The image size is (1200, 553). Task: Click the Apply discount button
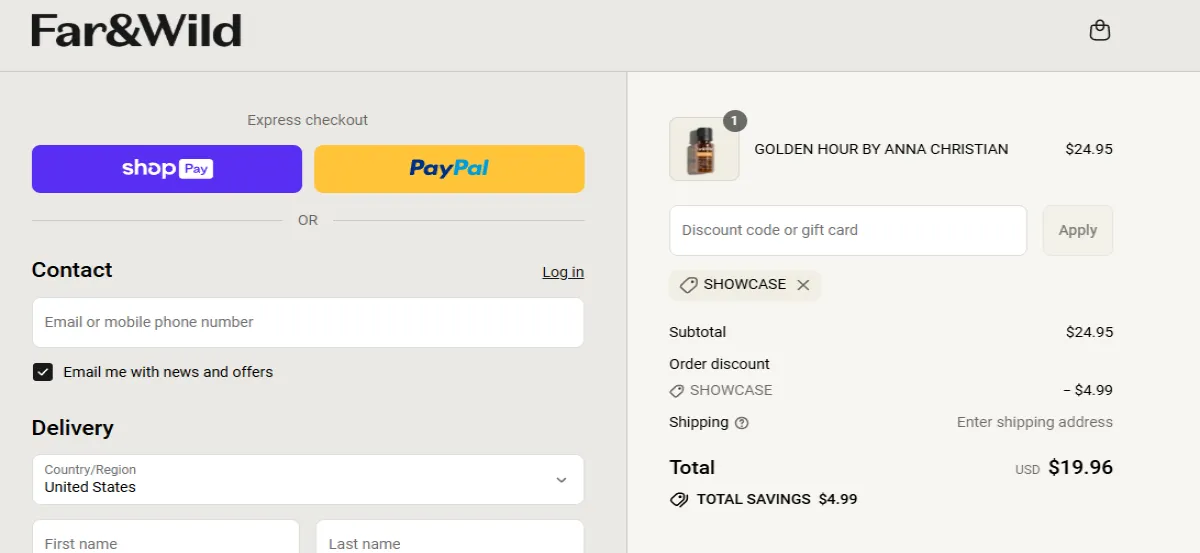[x=1077, y=230]
